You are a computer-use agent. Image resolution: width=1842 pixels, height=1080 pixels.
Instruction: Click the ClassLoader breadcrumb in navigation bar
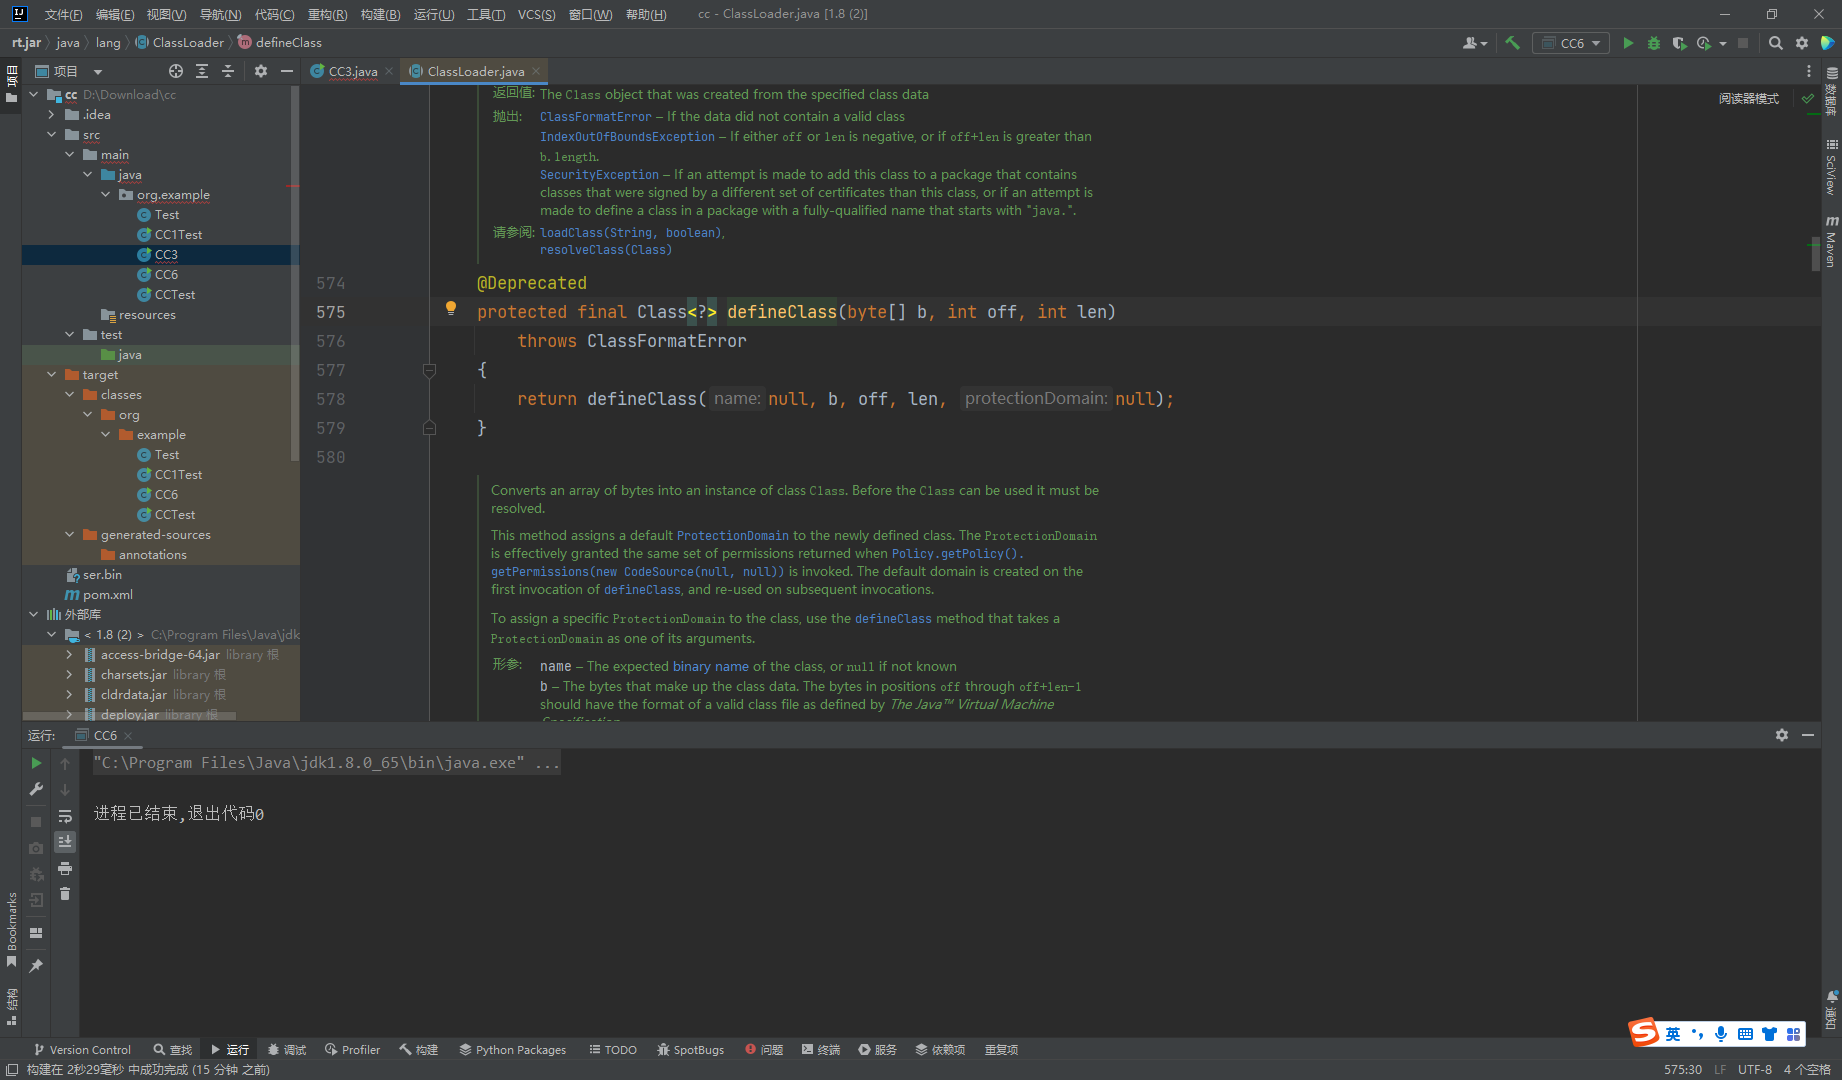click(180, 42)
